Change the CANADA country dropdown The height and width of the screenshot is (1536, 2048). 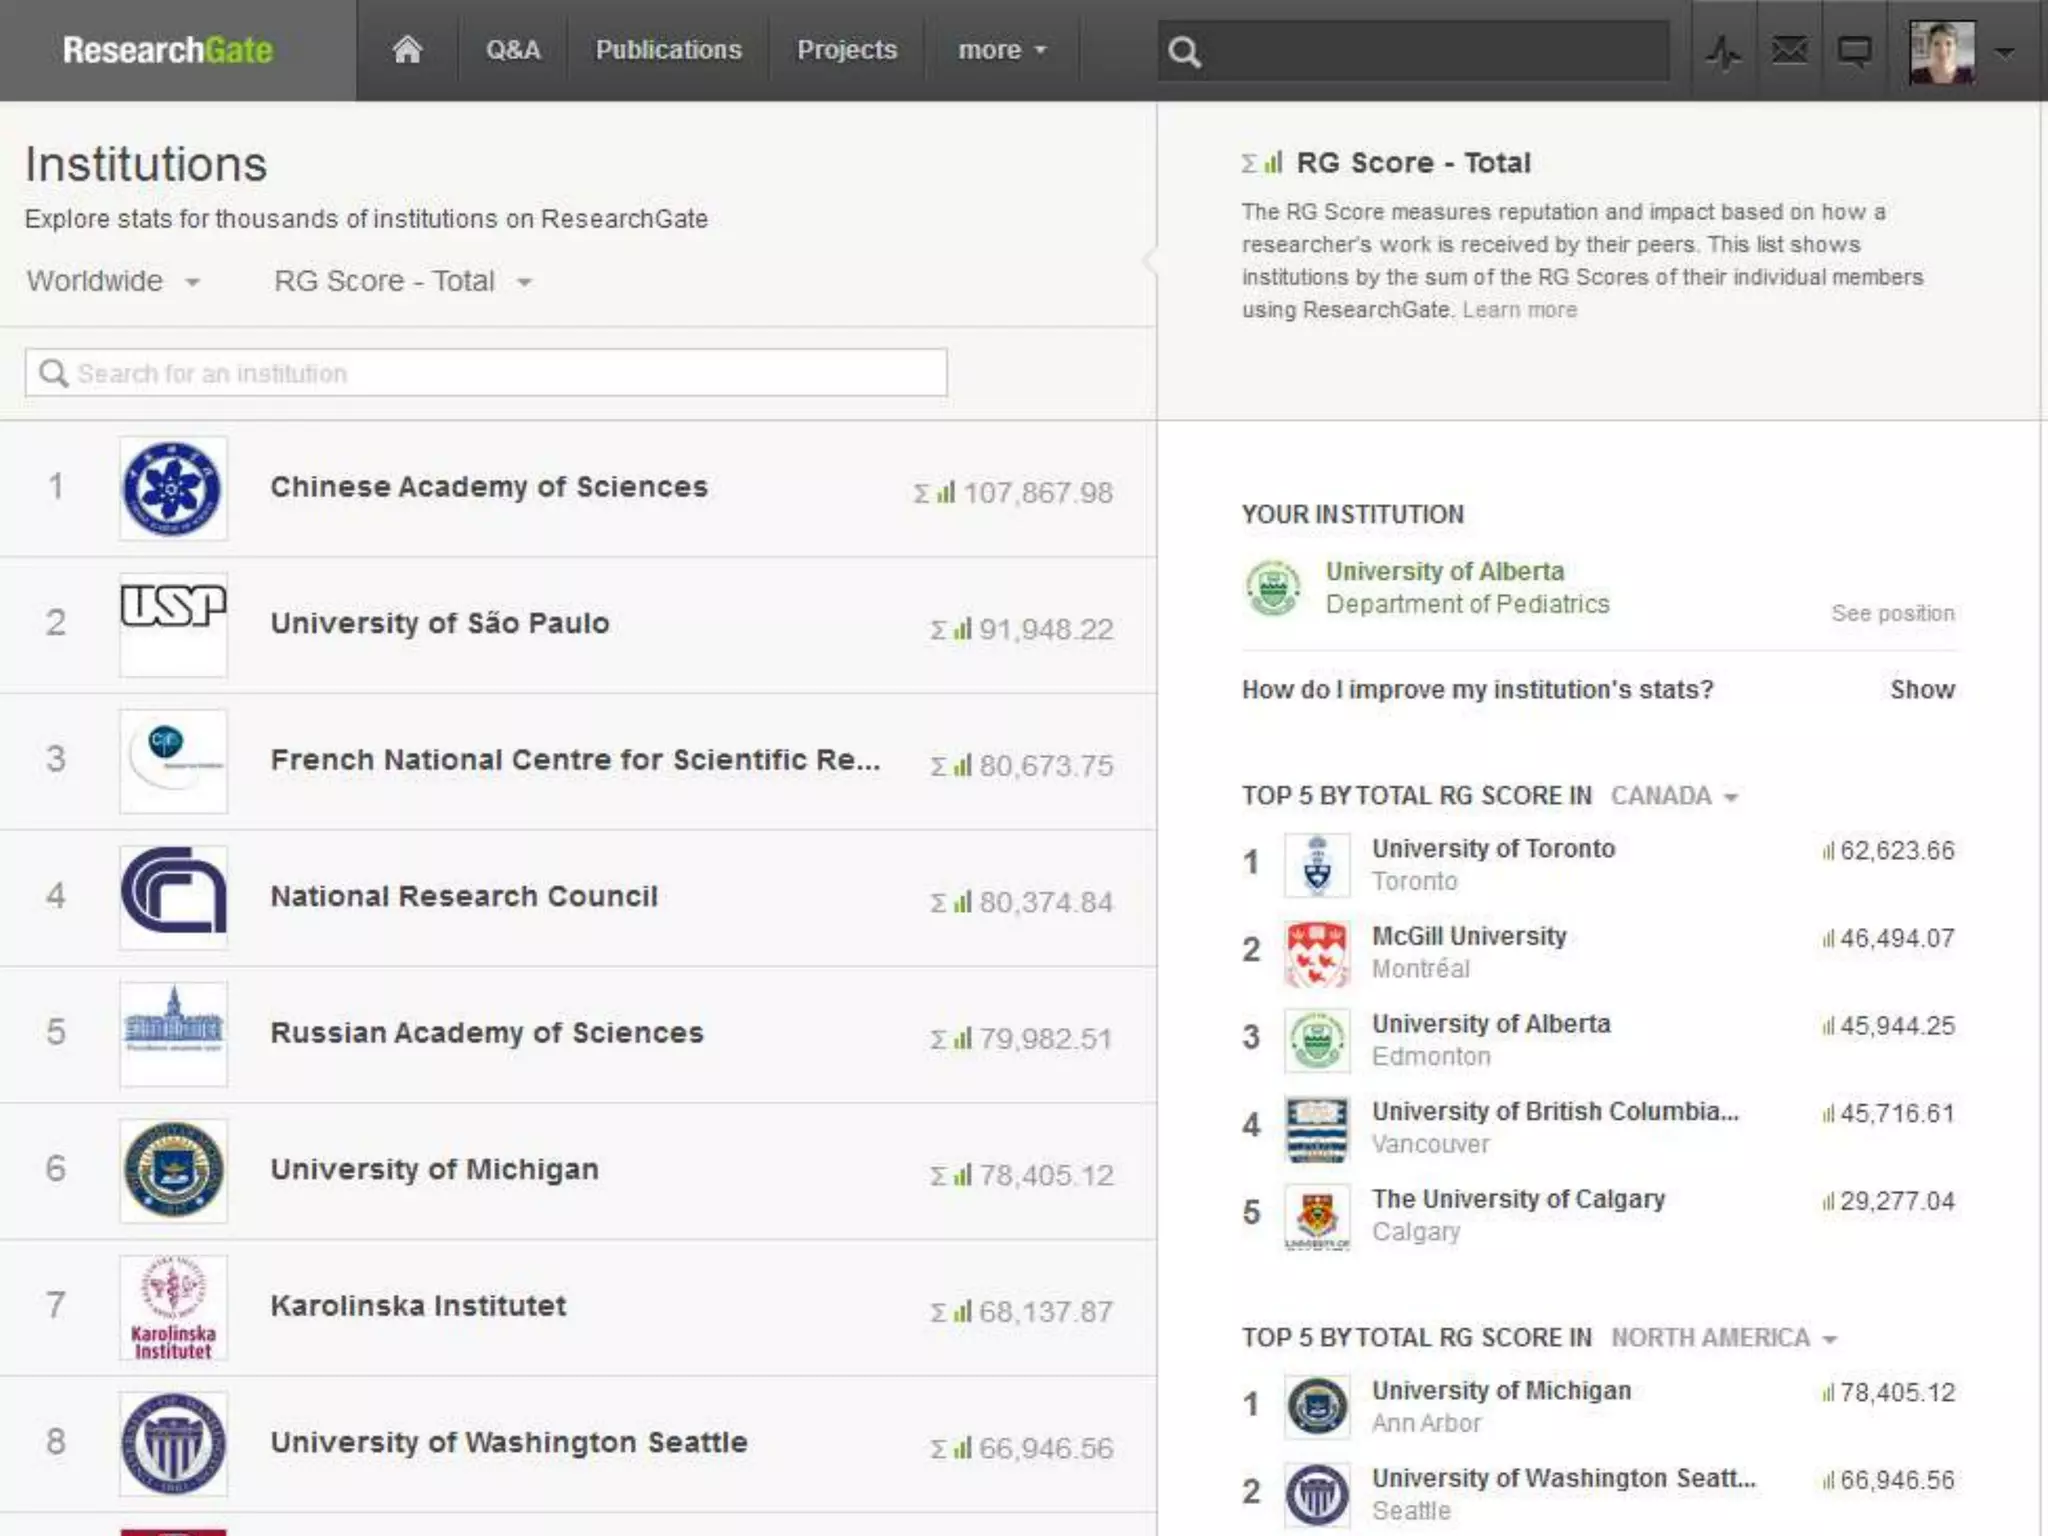click(1674, 796)
